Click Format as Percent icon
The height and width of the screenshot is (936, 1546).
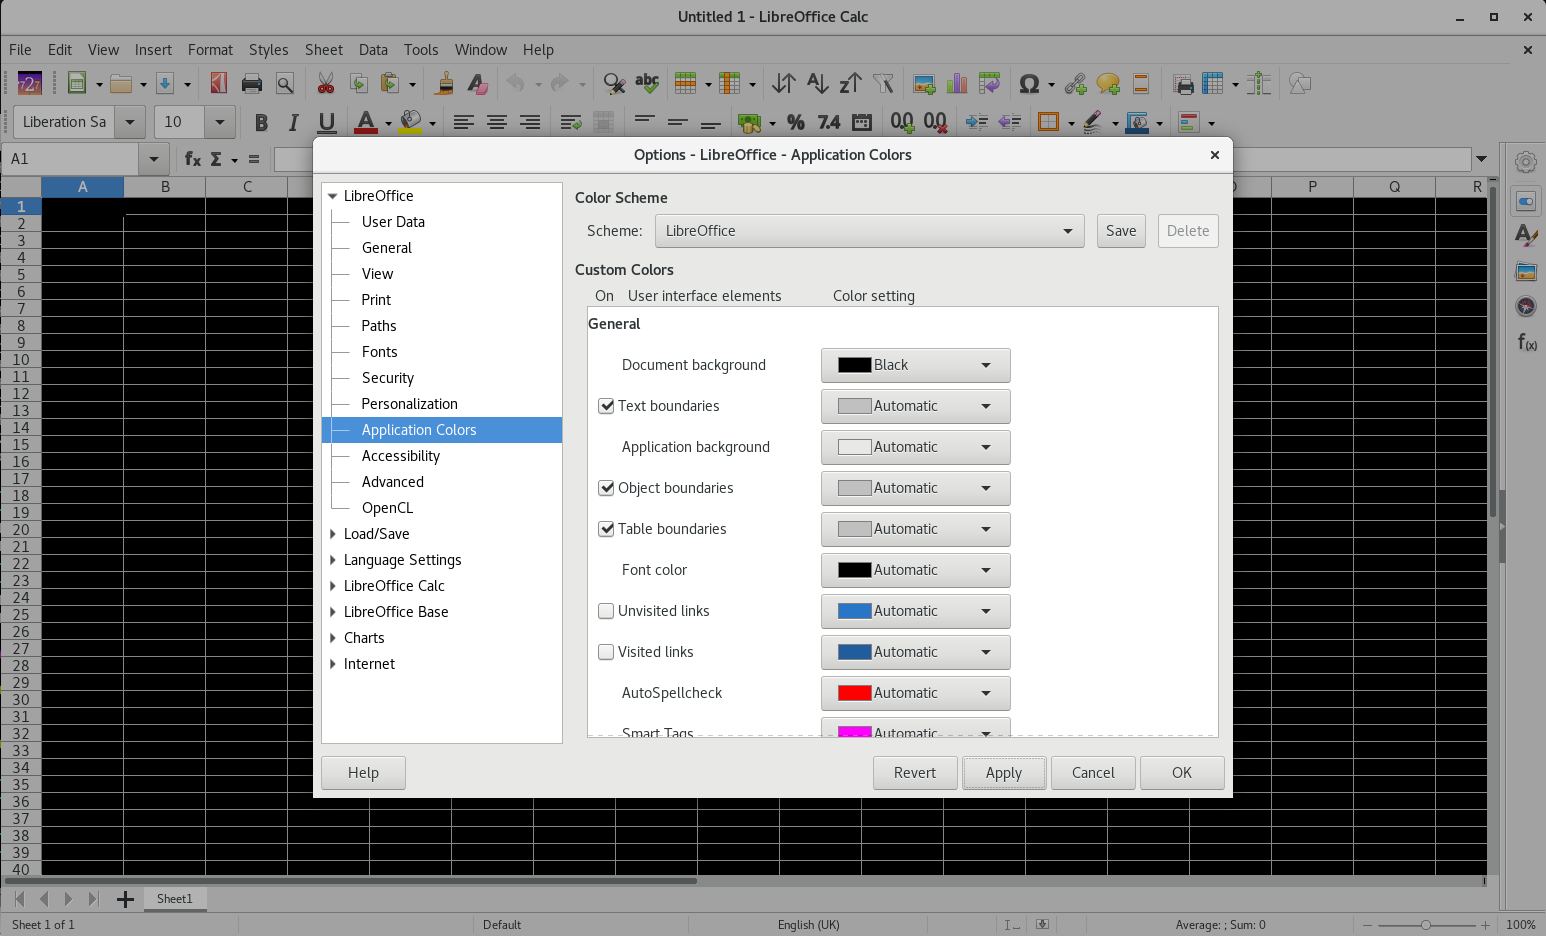796,122
